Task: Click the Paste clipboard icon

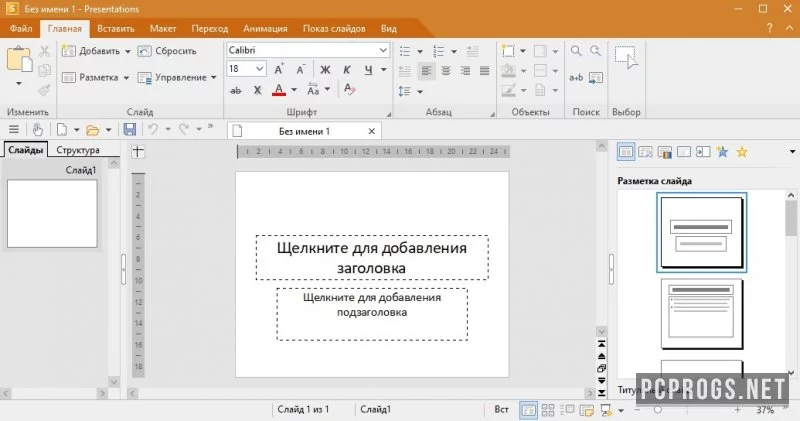Action: pyautogui.click(x=19, y=60)
